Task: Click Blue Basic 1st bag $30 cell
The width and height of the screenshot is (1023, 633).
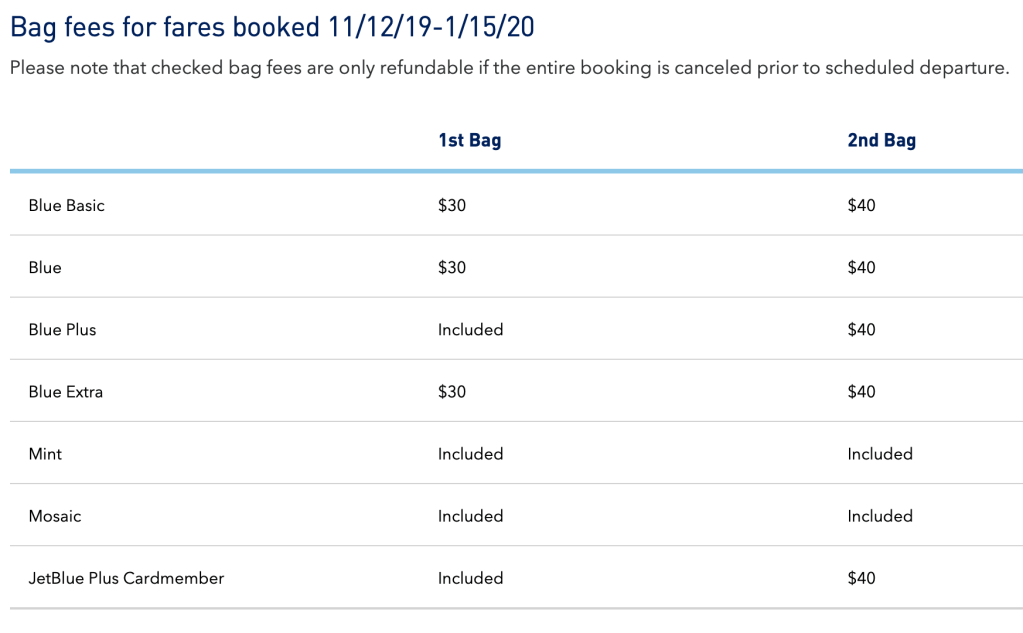Action: pos(452,206)
